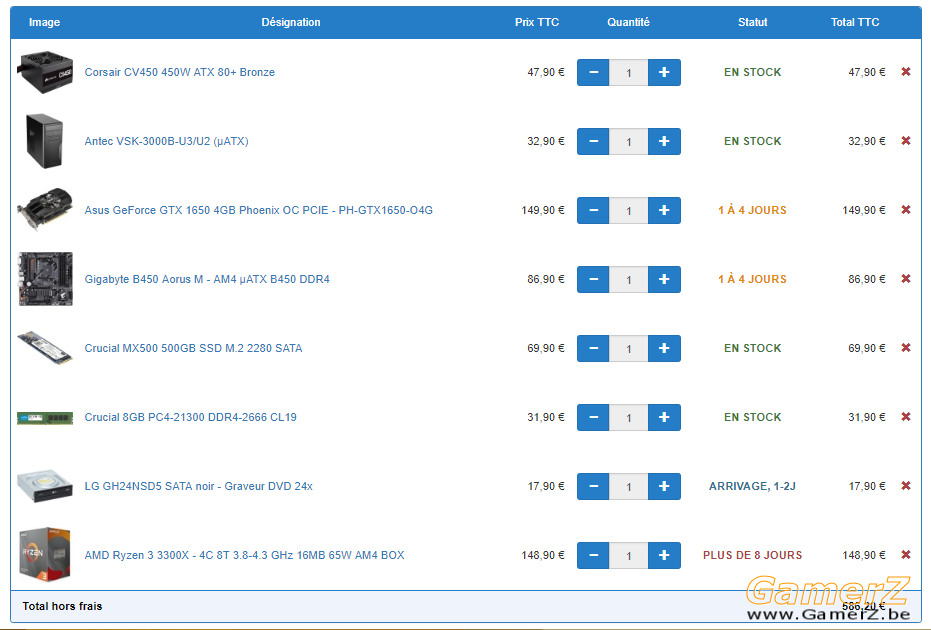This screenshot has width=931, height=630.
Task: Increase quantity of AMD Ryzen 3 3300X
Action: coord(664,555)
